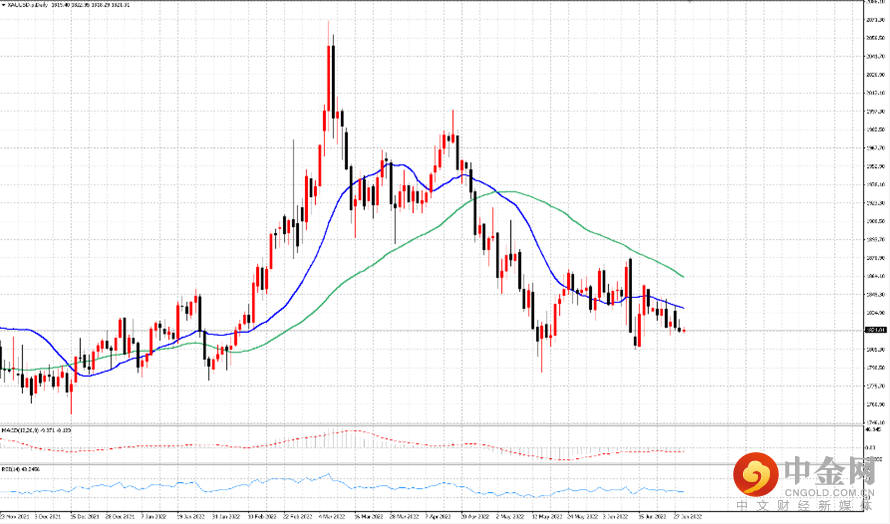890x524 pixels.
Task: Click the '7 Jan 2022' date label
Action: pos(153,517)
